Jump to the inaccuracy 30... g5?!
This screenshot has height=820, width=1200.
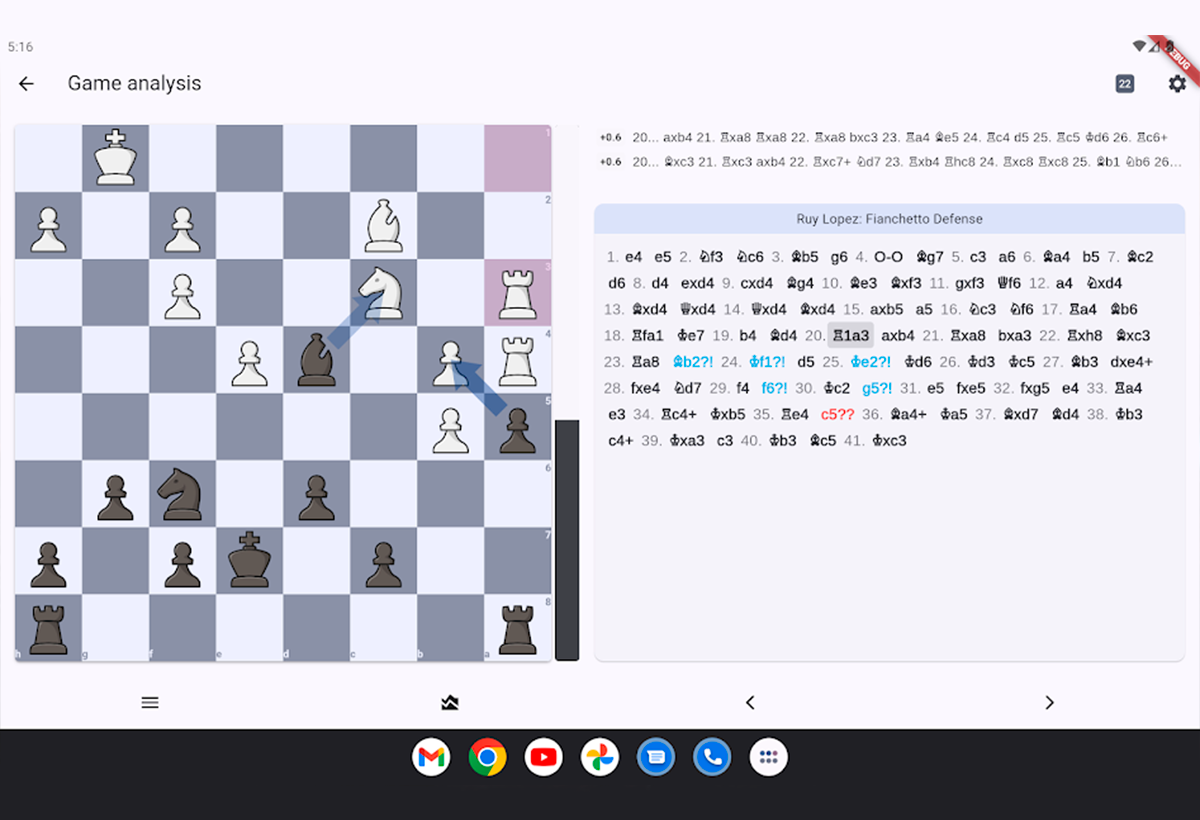879,388
